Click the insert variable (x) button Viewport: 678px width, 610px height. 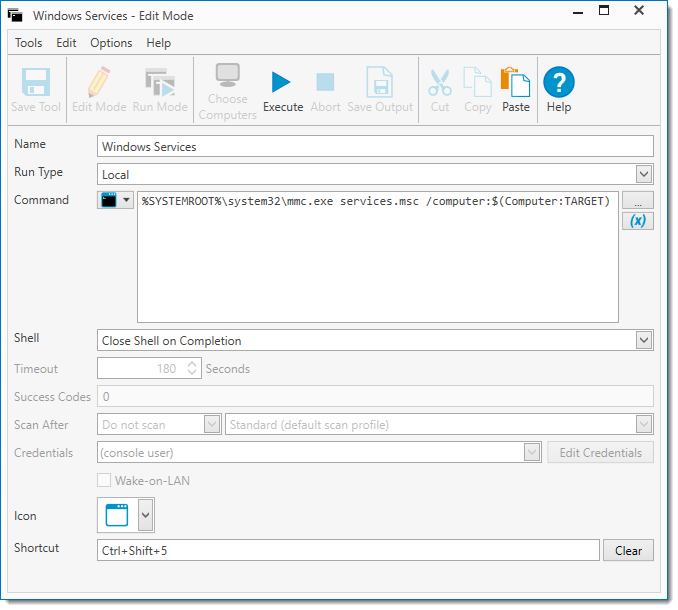click(638, 221)
